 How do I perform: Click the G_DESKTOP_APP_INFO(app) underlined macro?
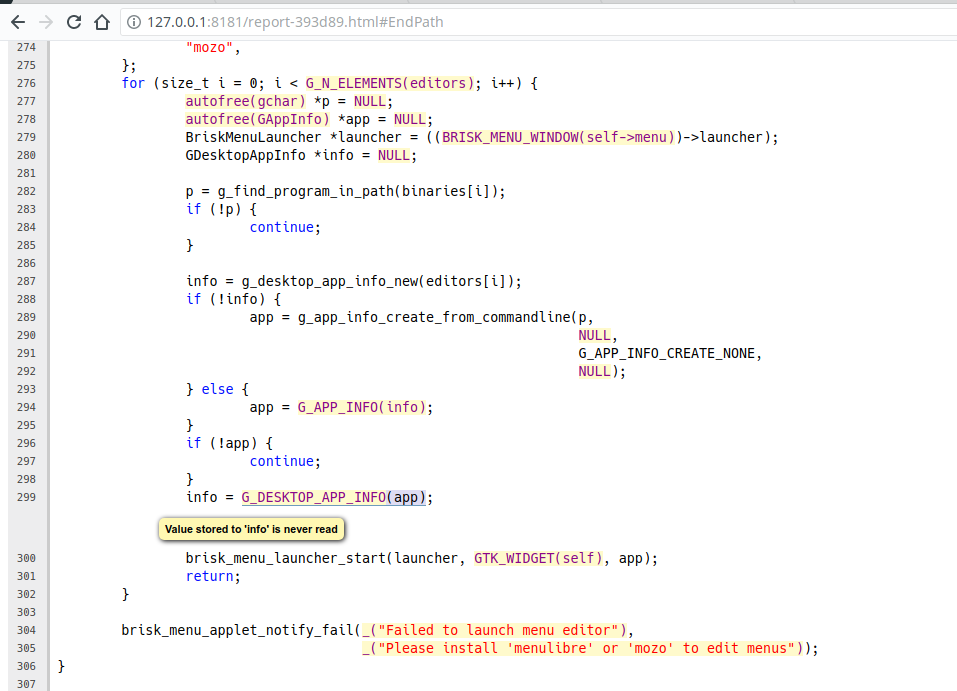333,497
